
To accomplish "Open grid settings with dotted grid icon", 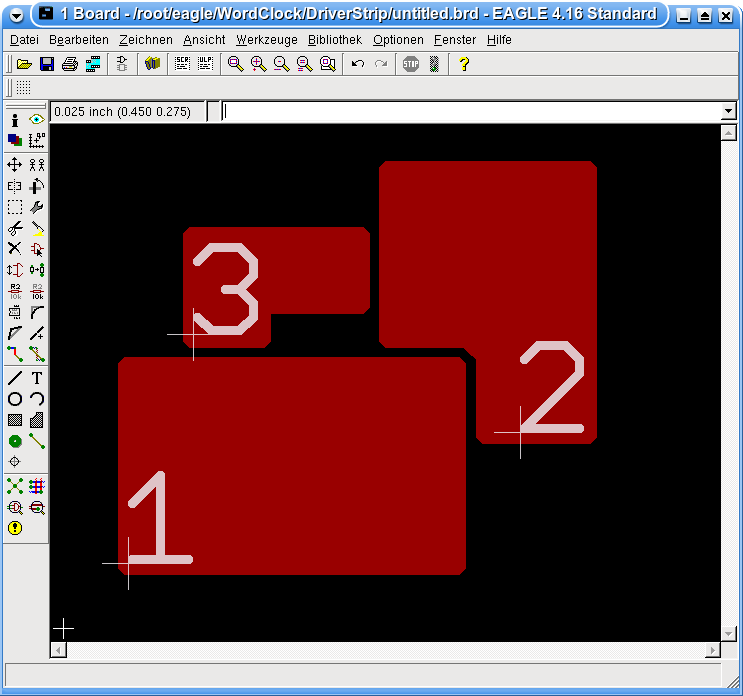I will (x=23, y=88).
